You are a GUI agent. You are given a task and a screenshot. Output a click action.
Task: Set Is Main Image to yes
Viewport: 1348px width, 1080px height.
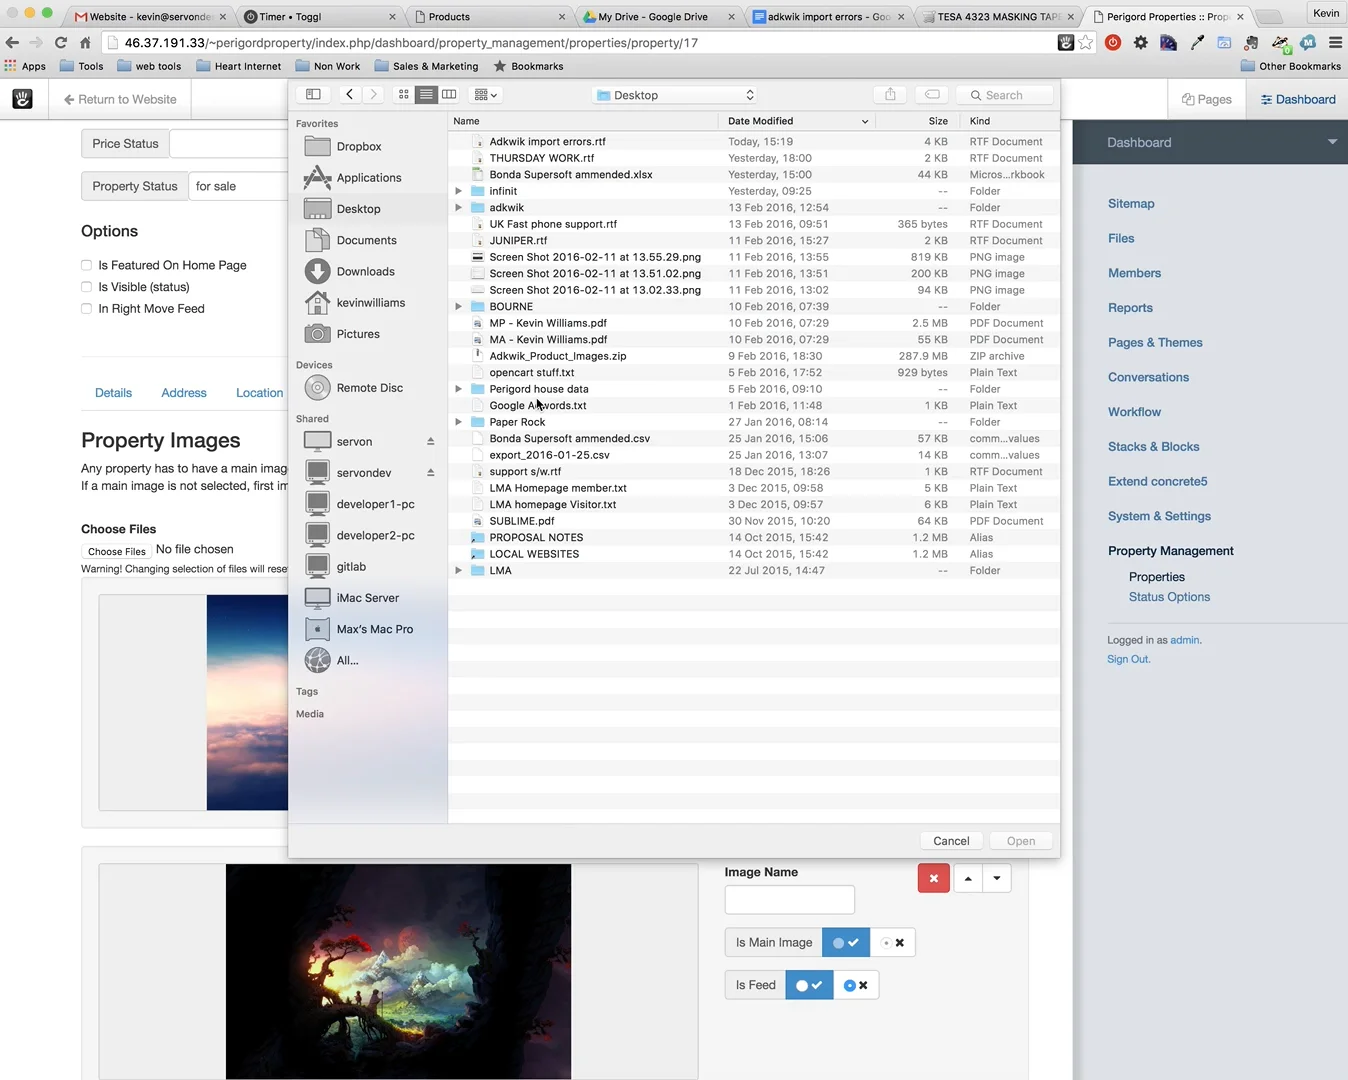point(846,943)
